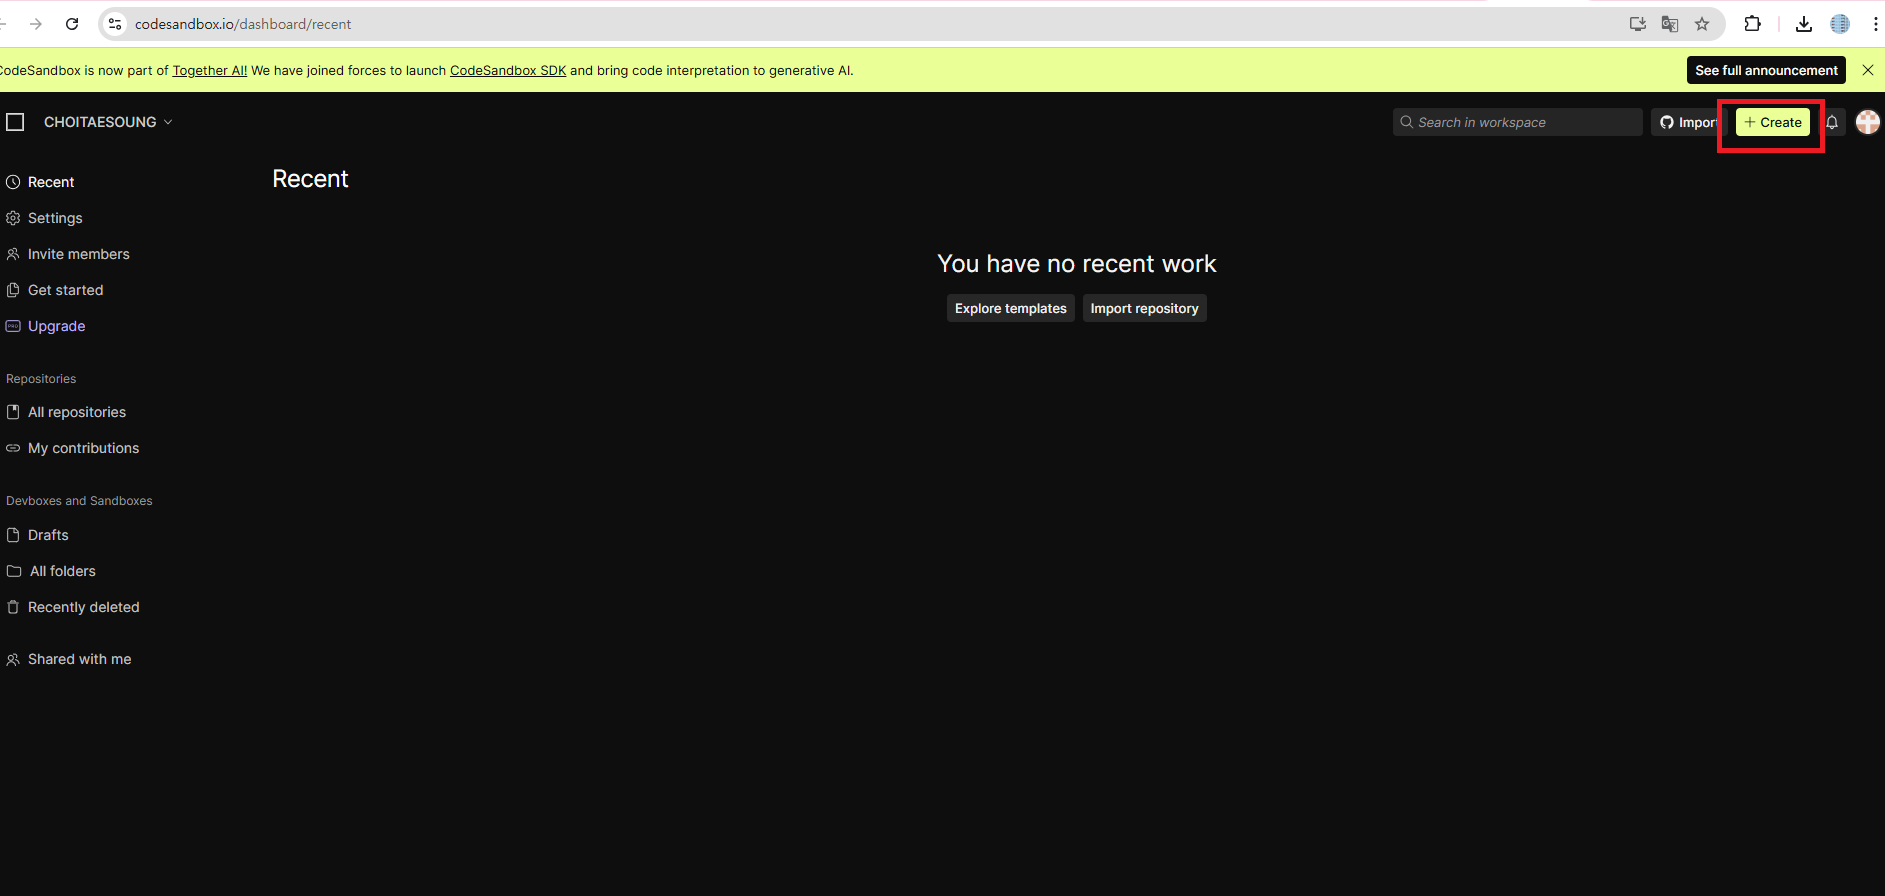The width and height of the screenshot is (1885, 896).
Task: Open Recently deleted
Action: click(x=83, y=607)
